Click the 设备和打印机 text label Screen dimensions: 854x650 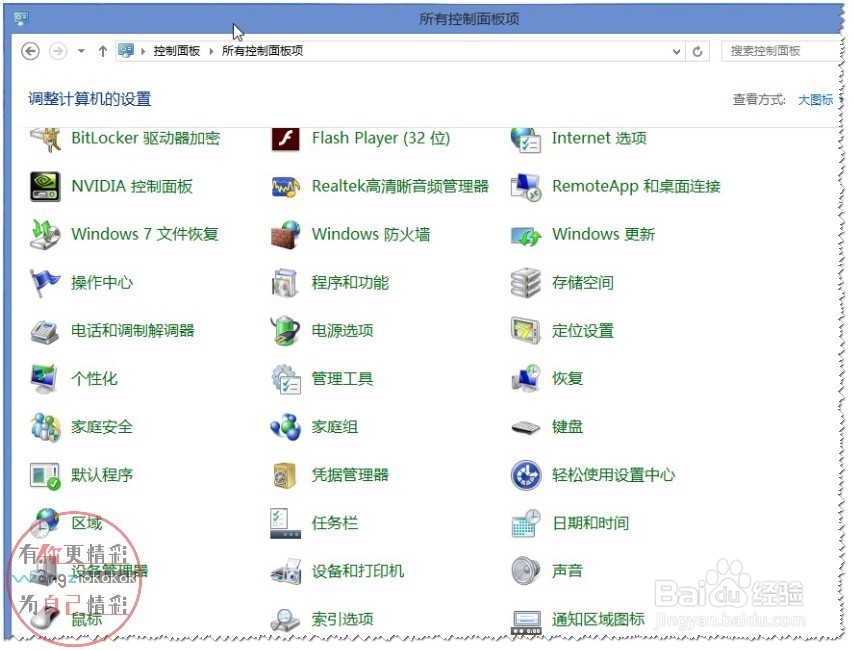pyautogui.click(x=358, y=571)
